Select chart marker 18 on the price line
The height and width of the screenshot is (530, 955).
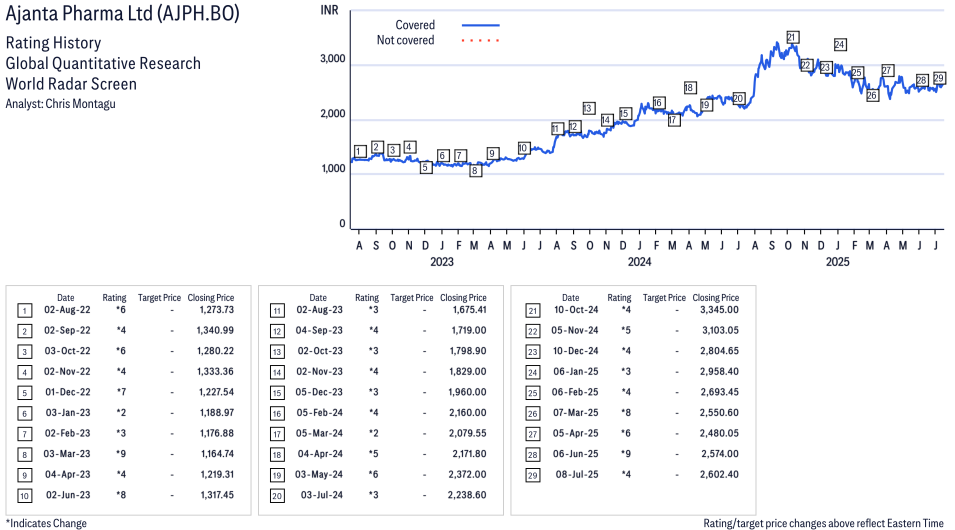tap(689, 88)
